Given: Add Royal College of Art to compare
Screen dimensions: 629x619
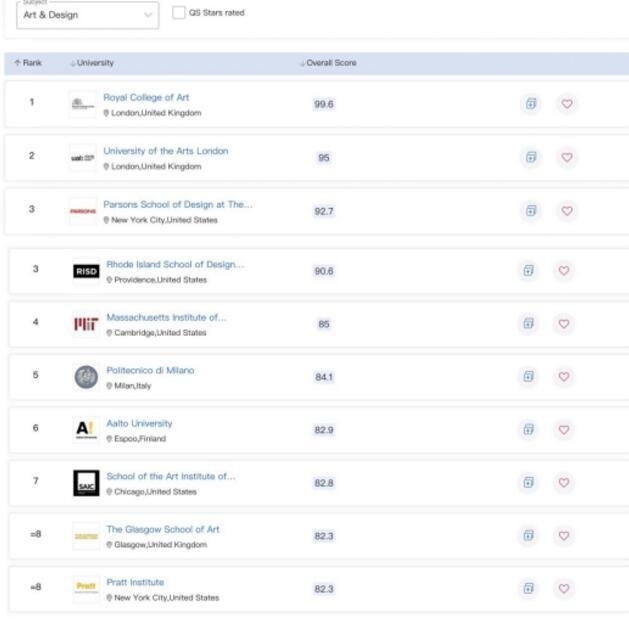Looking at the screenshot, I should click(531, 104).
